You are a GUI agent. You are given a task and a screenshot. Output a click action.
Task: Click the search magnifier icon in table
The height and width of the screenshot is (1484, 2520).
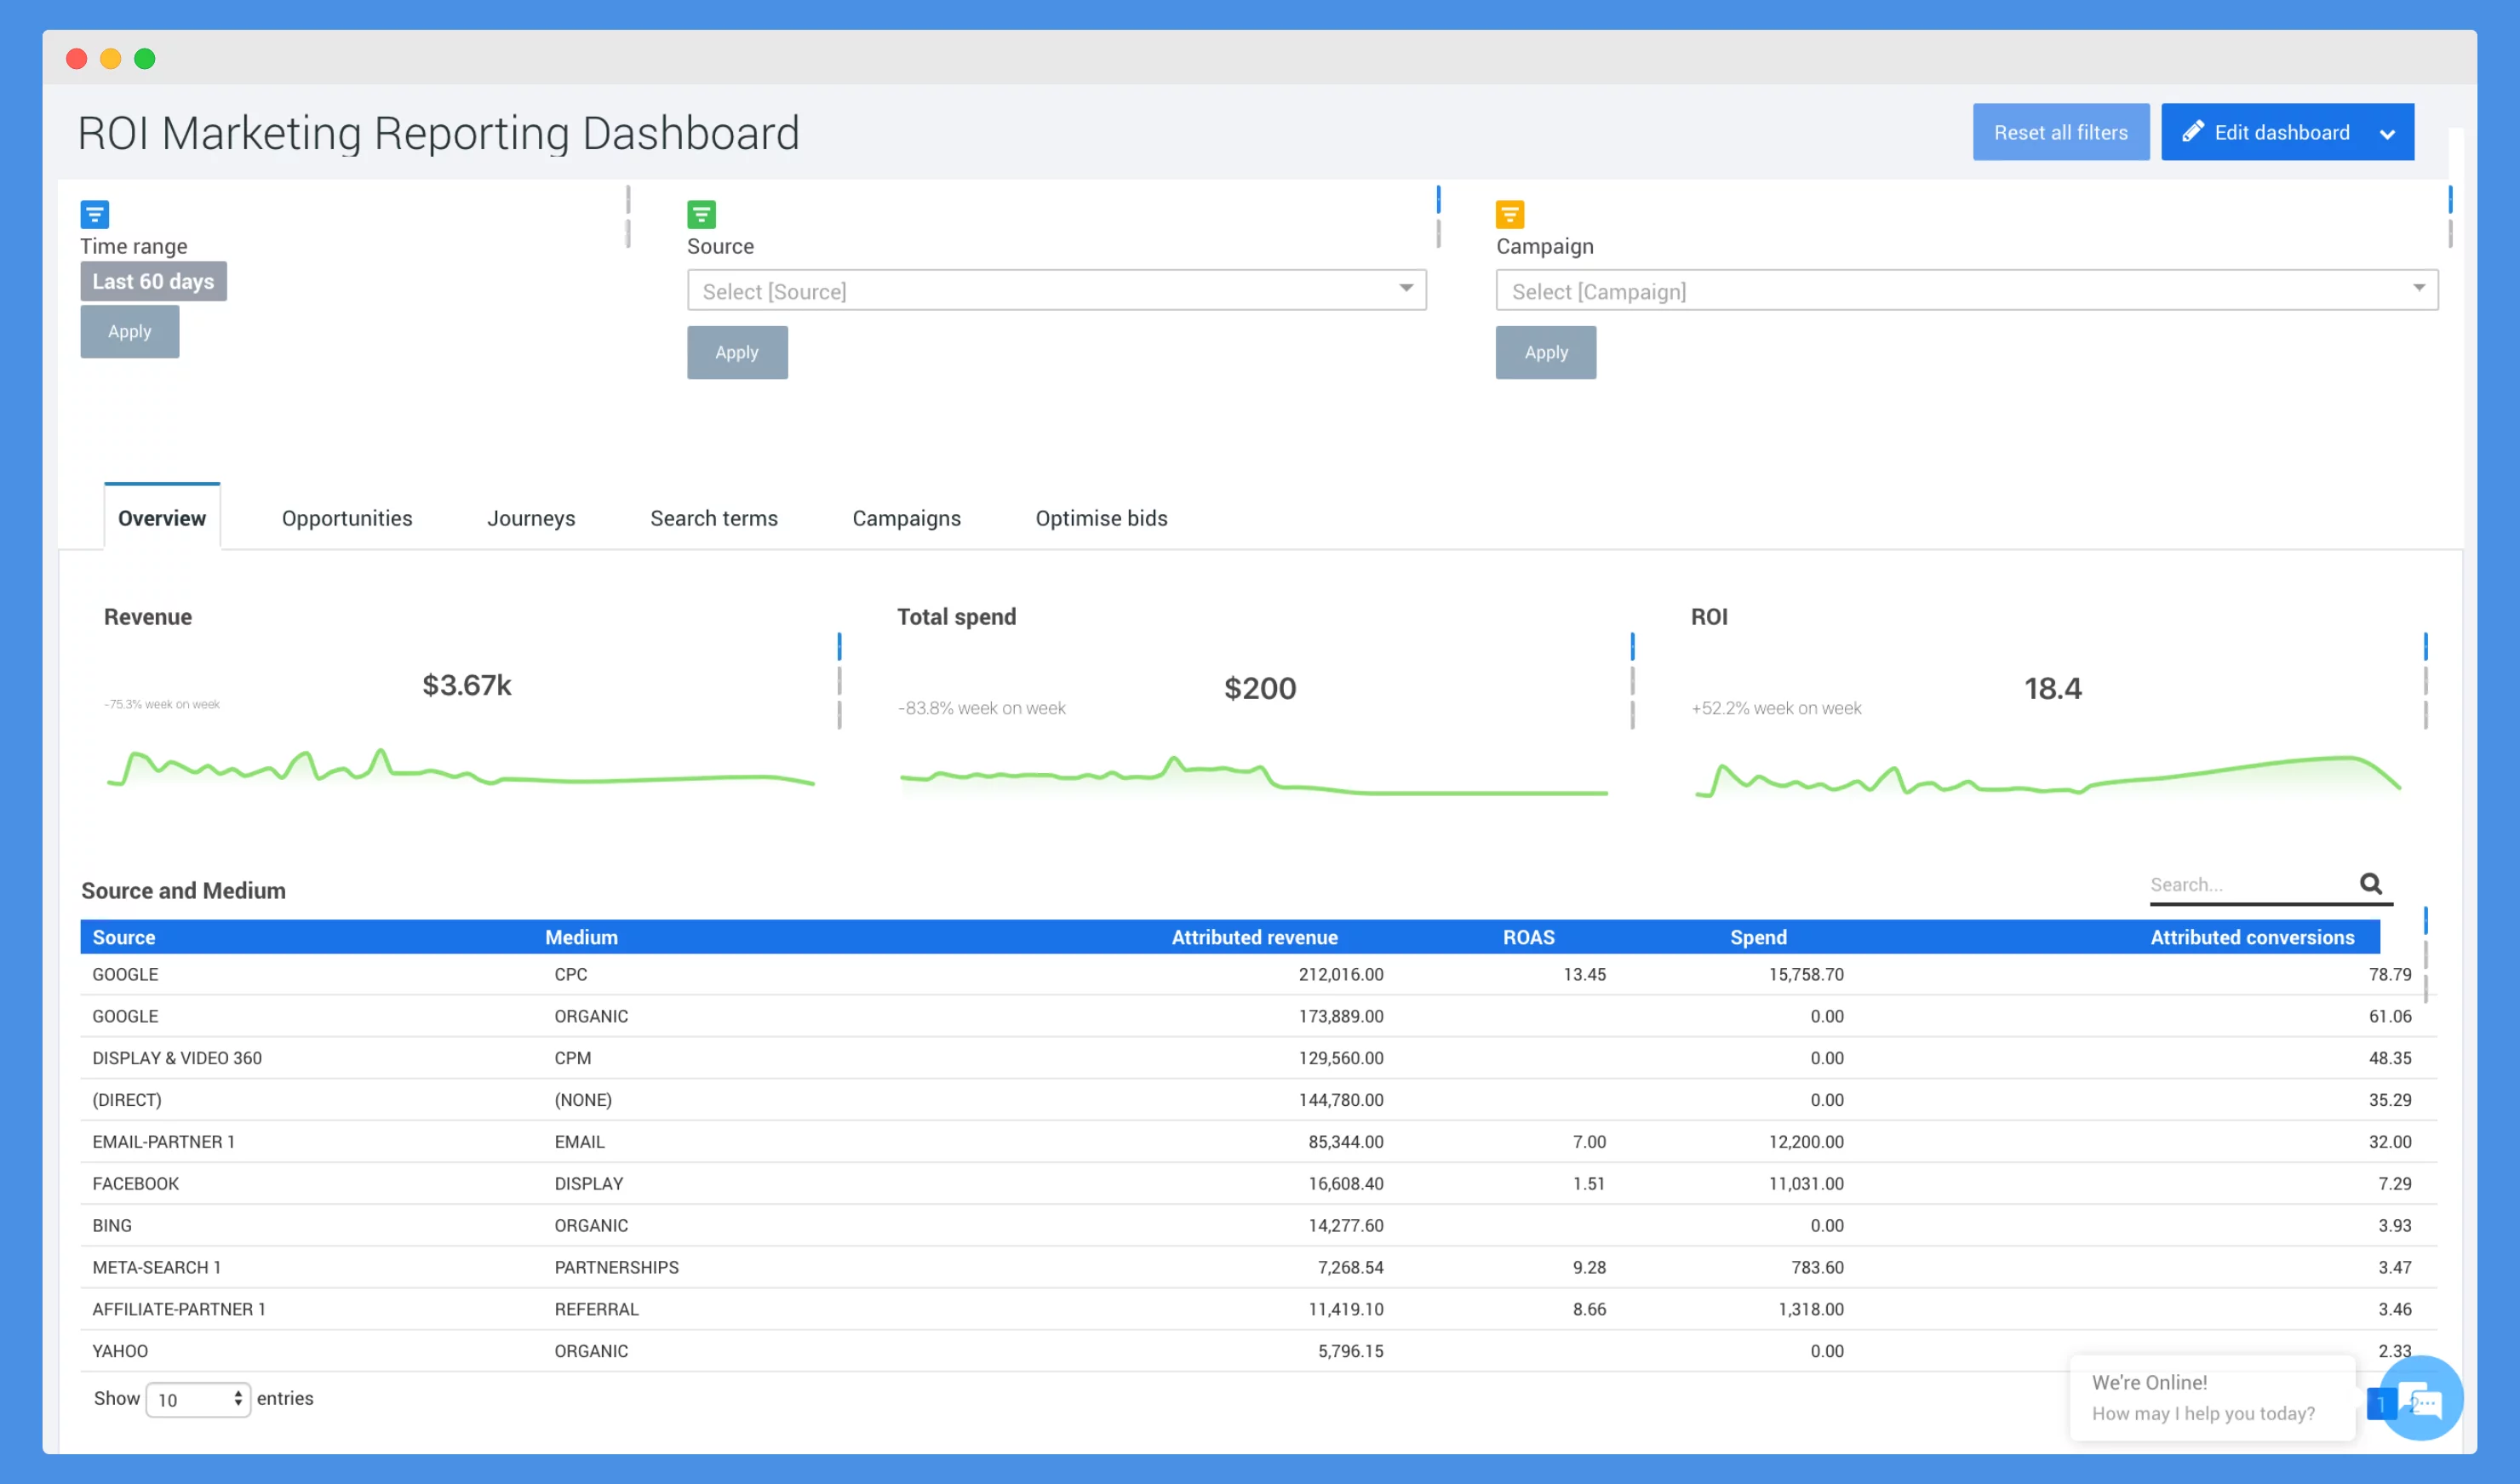(x=2371, y=883)
